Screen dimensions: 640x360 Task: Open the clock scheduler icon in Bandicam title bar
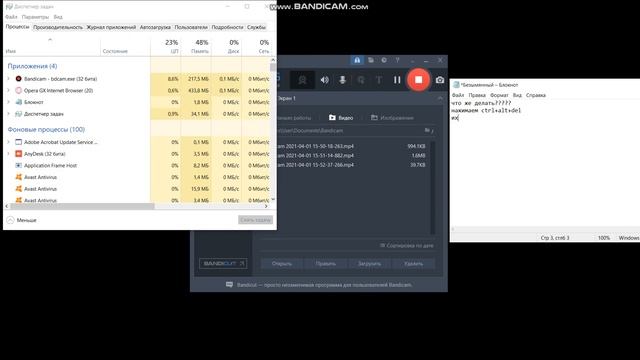pos(384,60)
